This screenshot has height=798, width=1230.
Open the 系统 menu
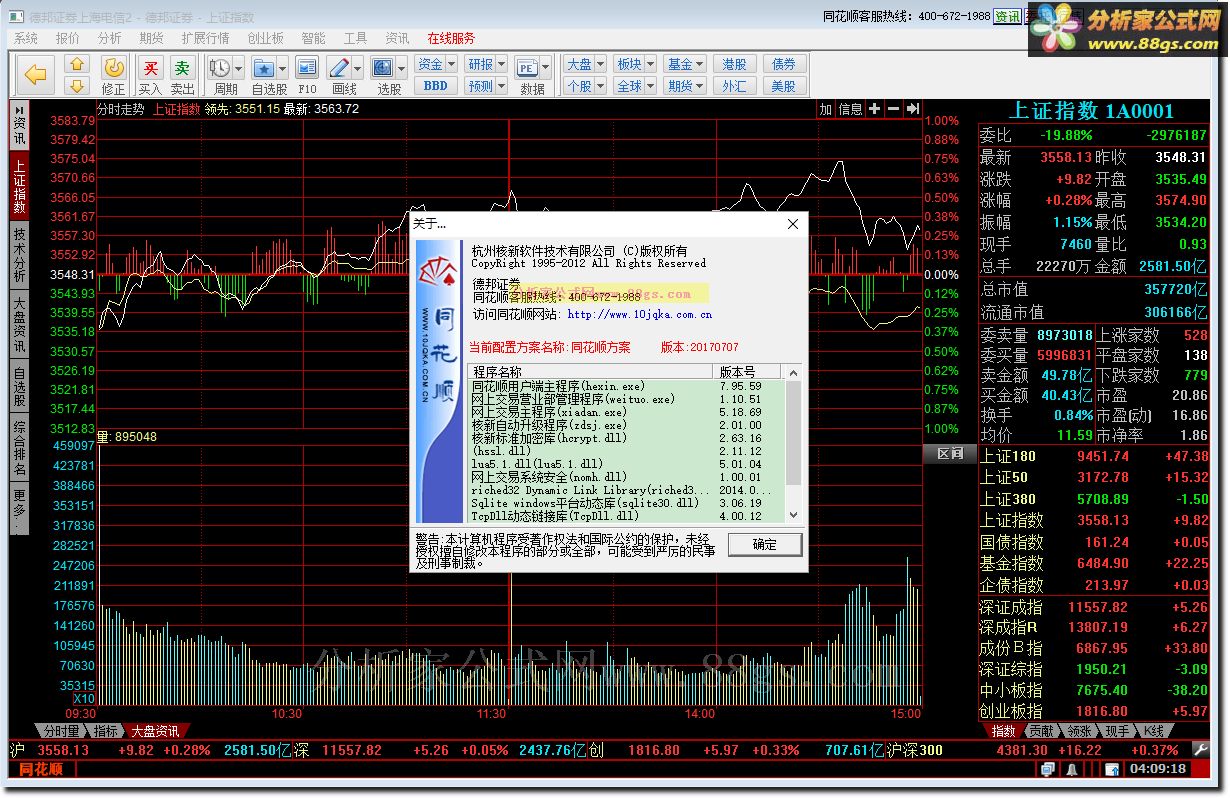[26, 38]
